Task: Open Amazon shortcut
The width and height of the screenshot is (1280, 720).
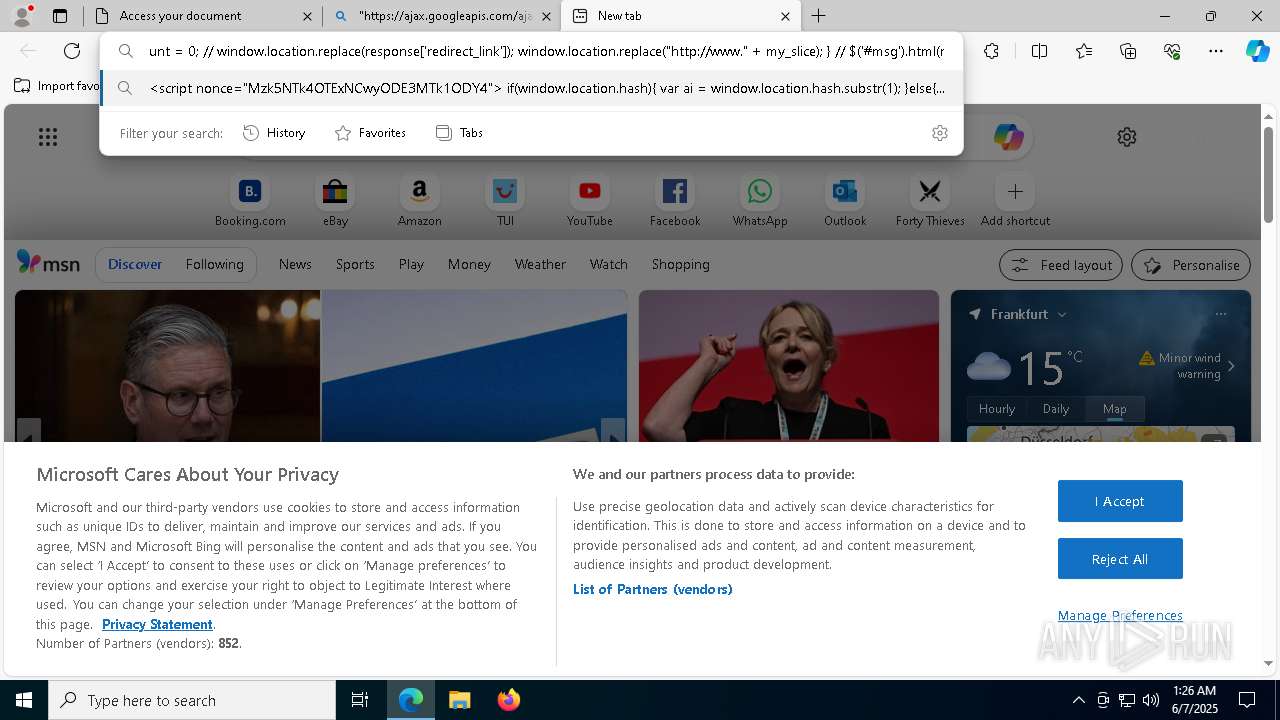Action: click(x=419, y=201)
